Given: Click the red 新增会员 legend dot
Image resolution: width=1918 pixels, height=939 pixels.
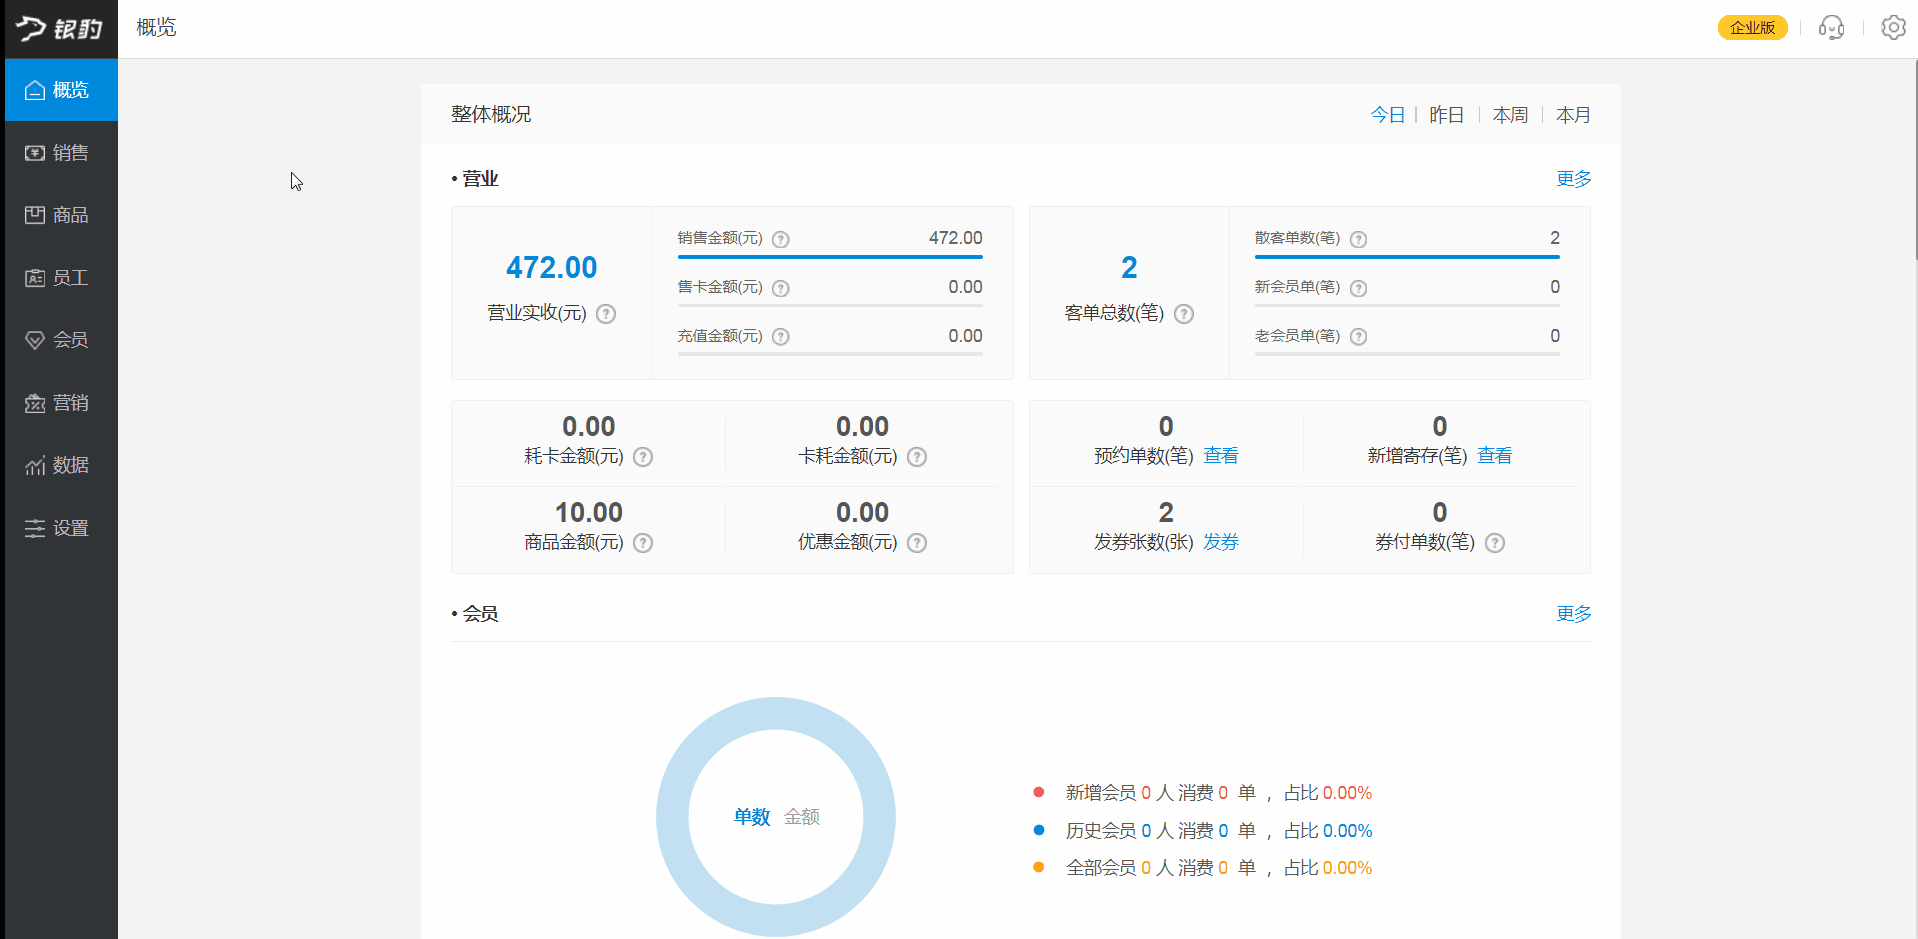Looking at the screenshot, I should [1039, 792].
